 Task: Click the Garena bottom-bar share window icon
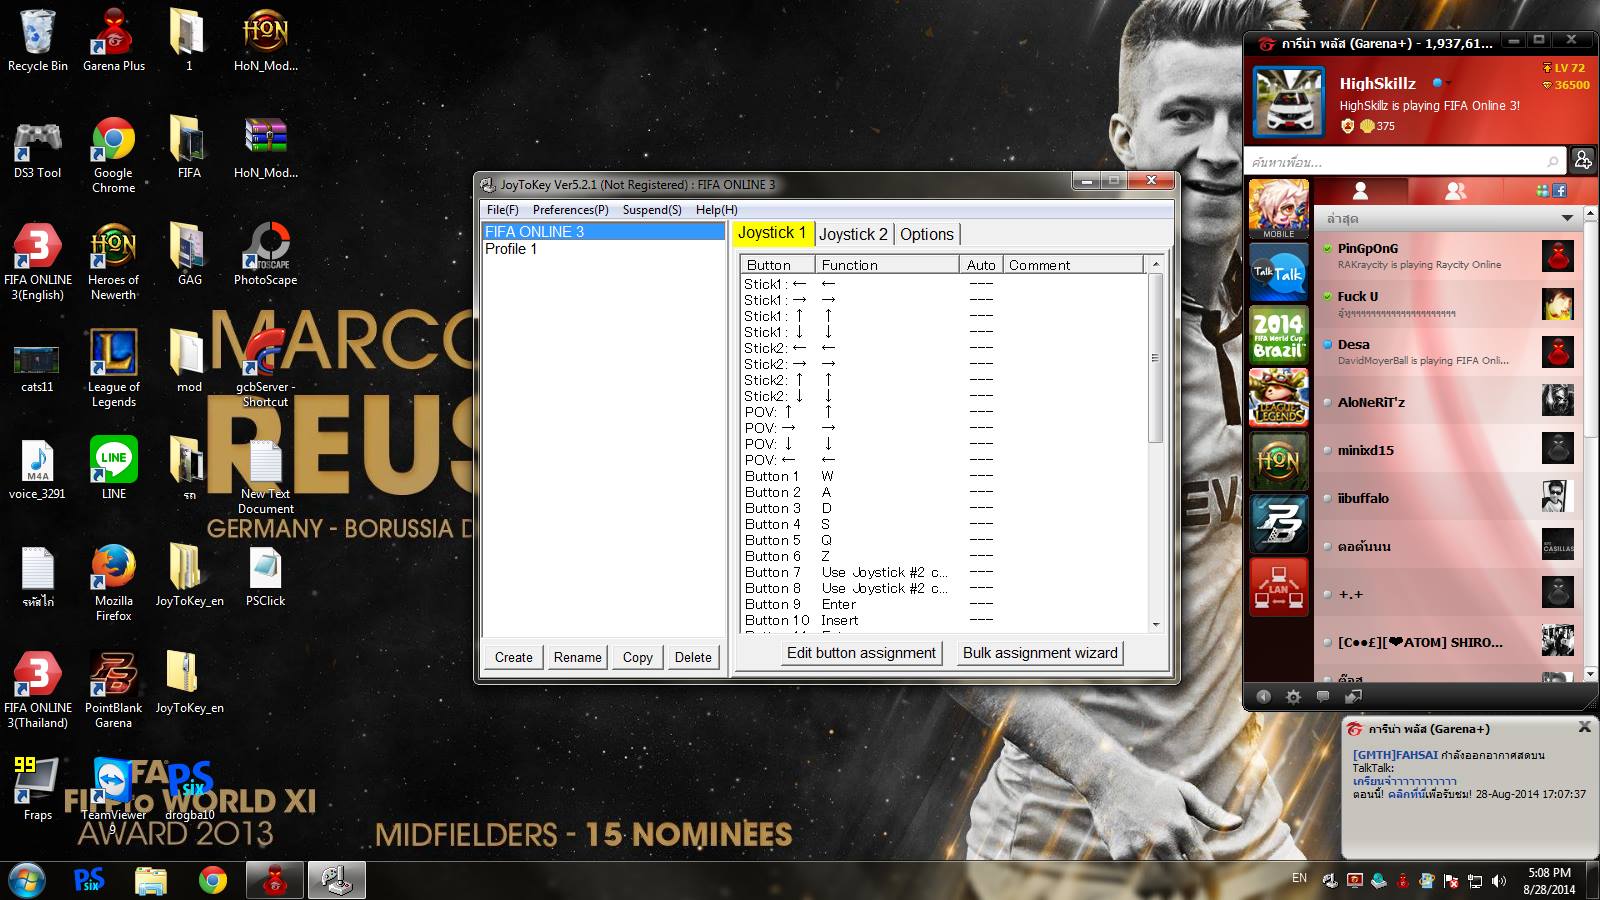[1353, 696]
